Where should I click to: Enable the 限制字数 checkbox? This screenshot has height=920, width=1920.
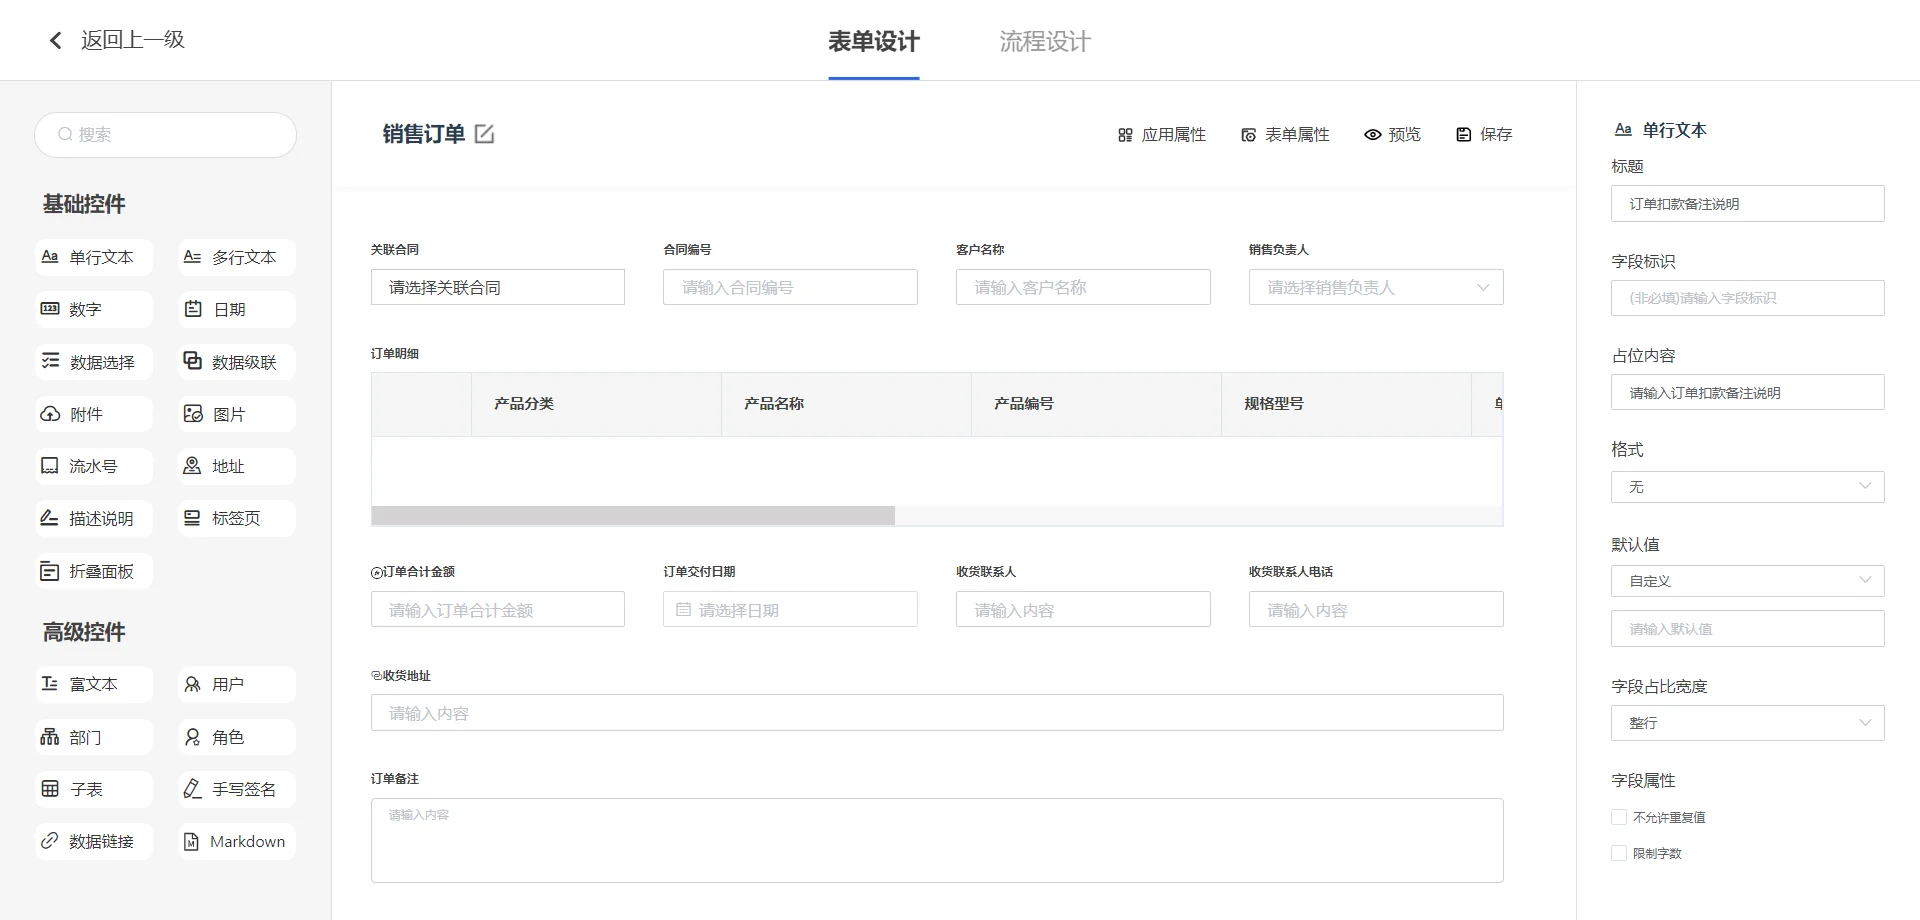pyautogui.click(x=1619, y=853)
